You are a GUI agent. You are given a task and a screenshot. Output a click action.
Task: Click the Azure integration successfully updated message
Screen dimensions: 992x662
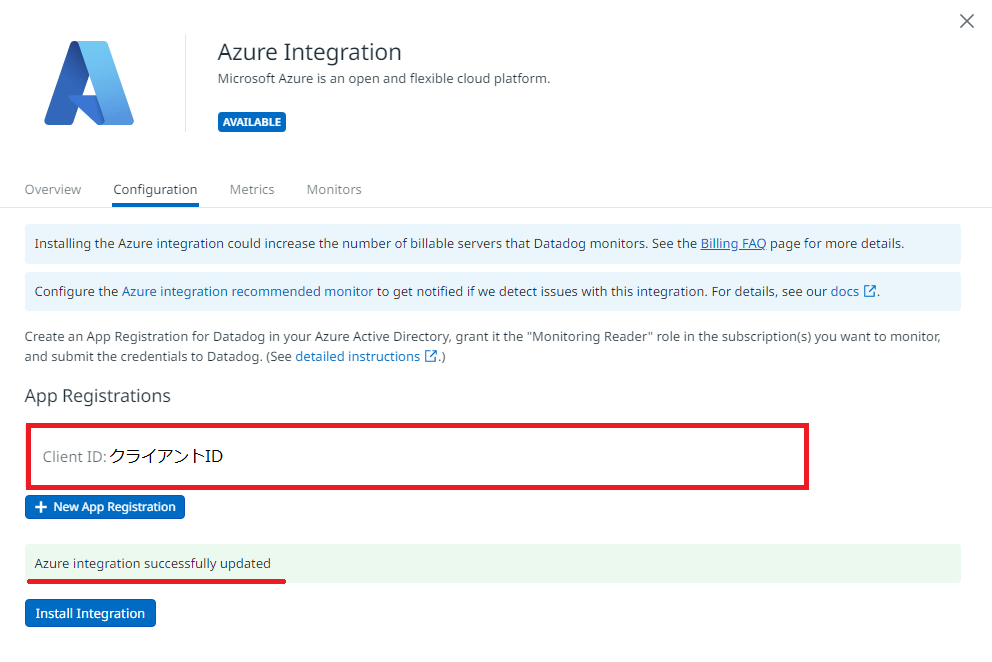click(x=152, y=563)
